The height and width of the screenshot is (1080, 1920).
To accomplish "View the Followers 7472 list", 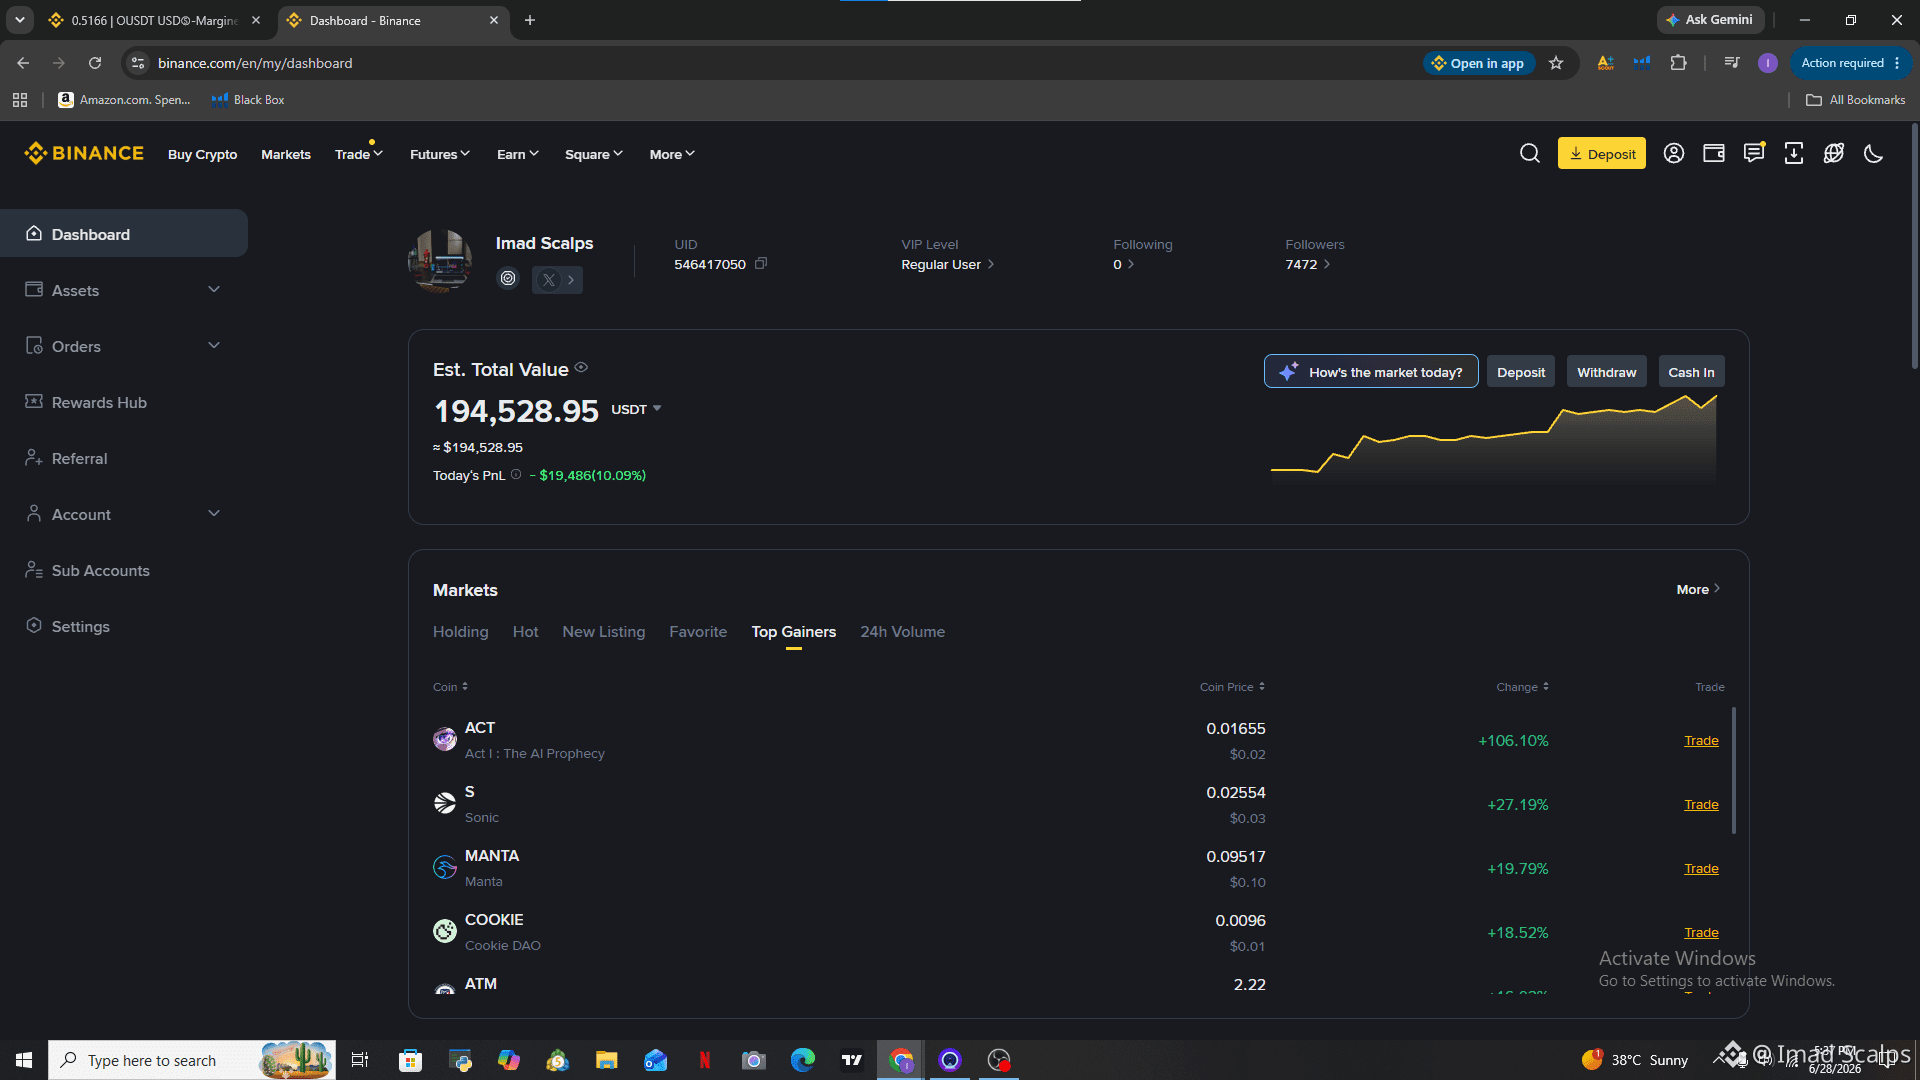I will click(1308, 264).
